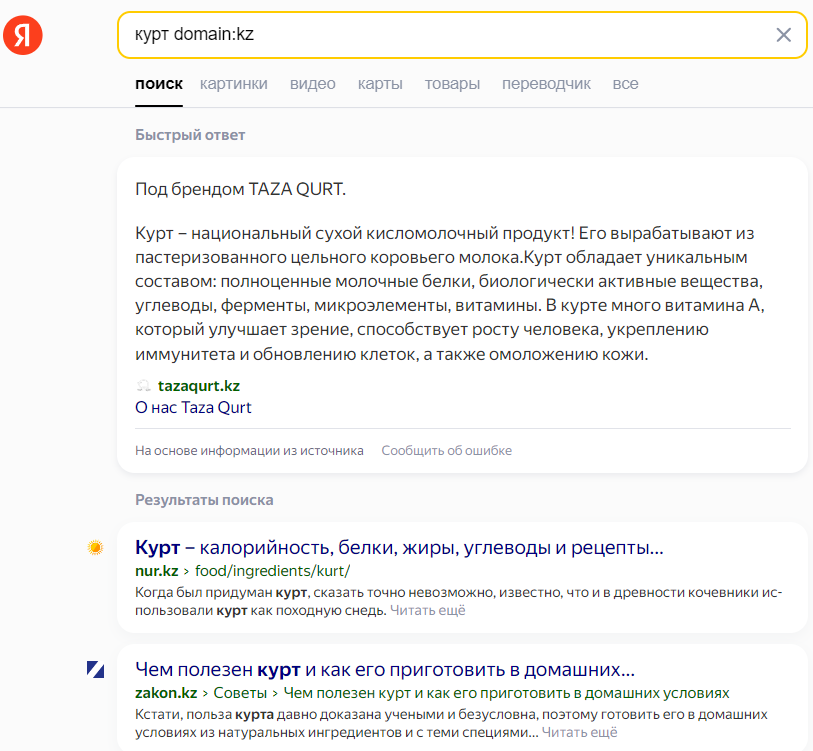Click the zakon.kz favicon icon
813x751 pixels.
pos(95,670)
